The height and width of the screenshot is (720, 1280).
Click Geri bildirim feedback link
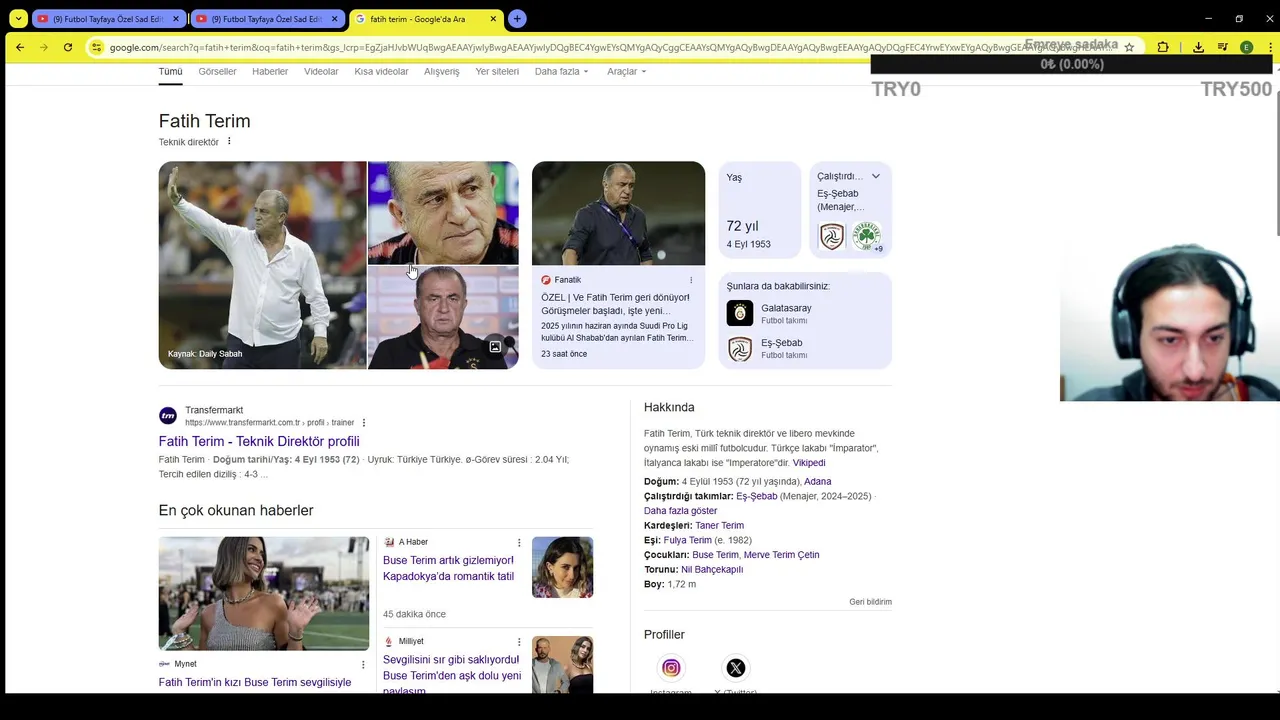(x=870, y=602)
